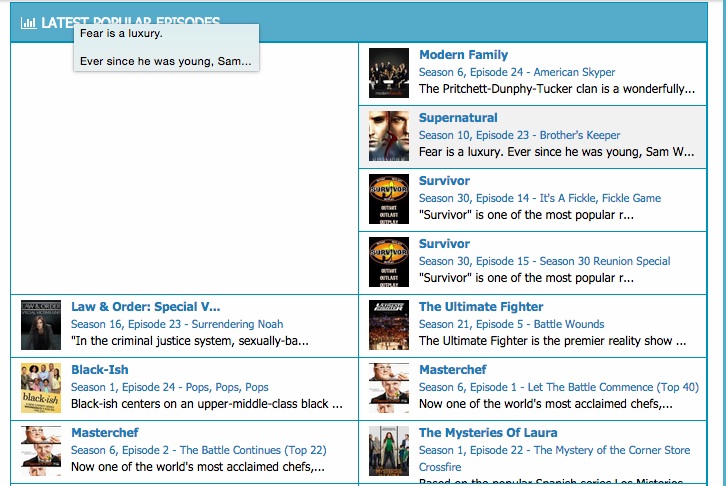Click The Mysteries Of Laura thumbnail
726x486 pixels.
click(x=388, y=450)
